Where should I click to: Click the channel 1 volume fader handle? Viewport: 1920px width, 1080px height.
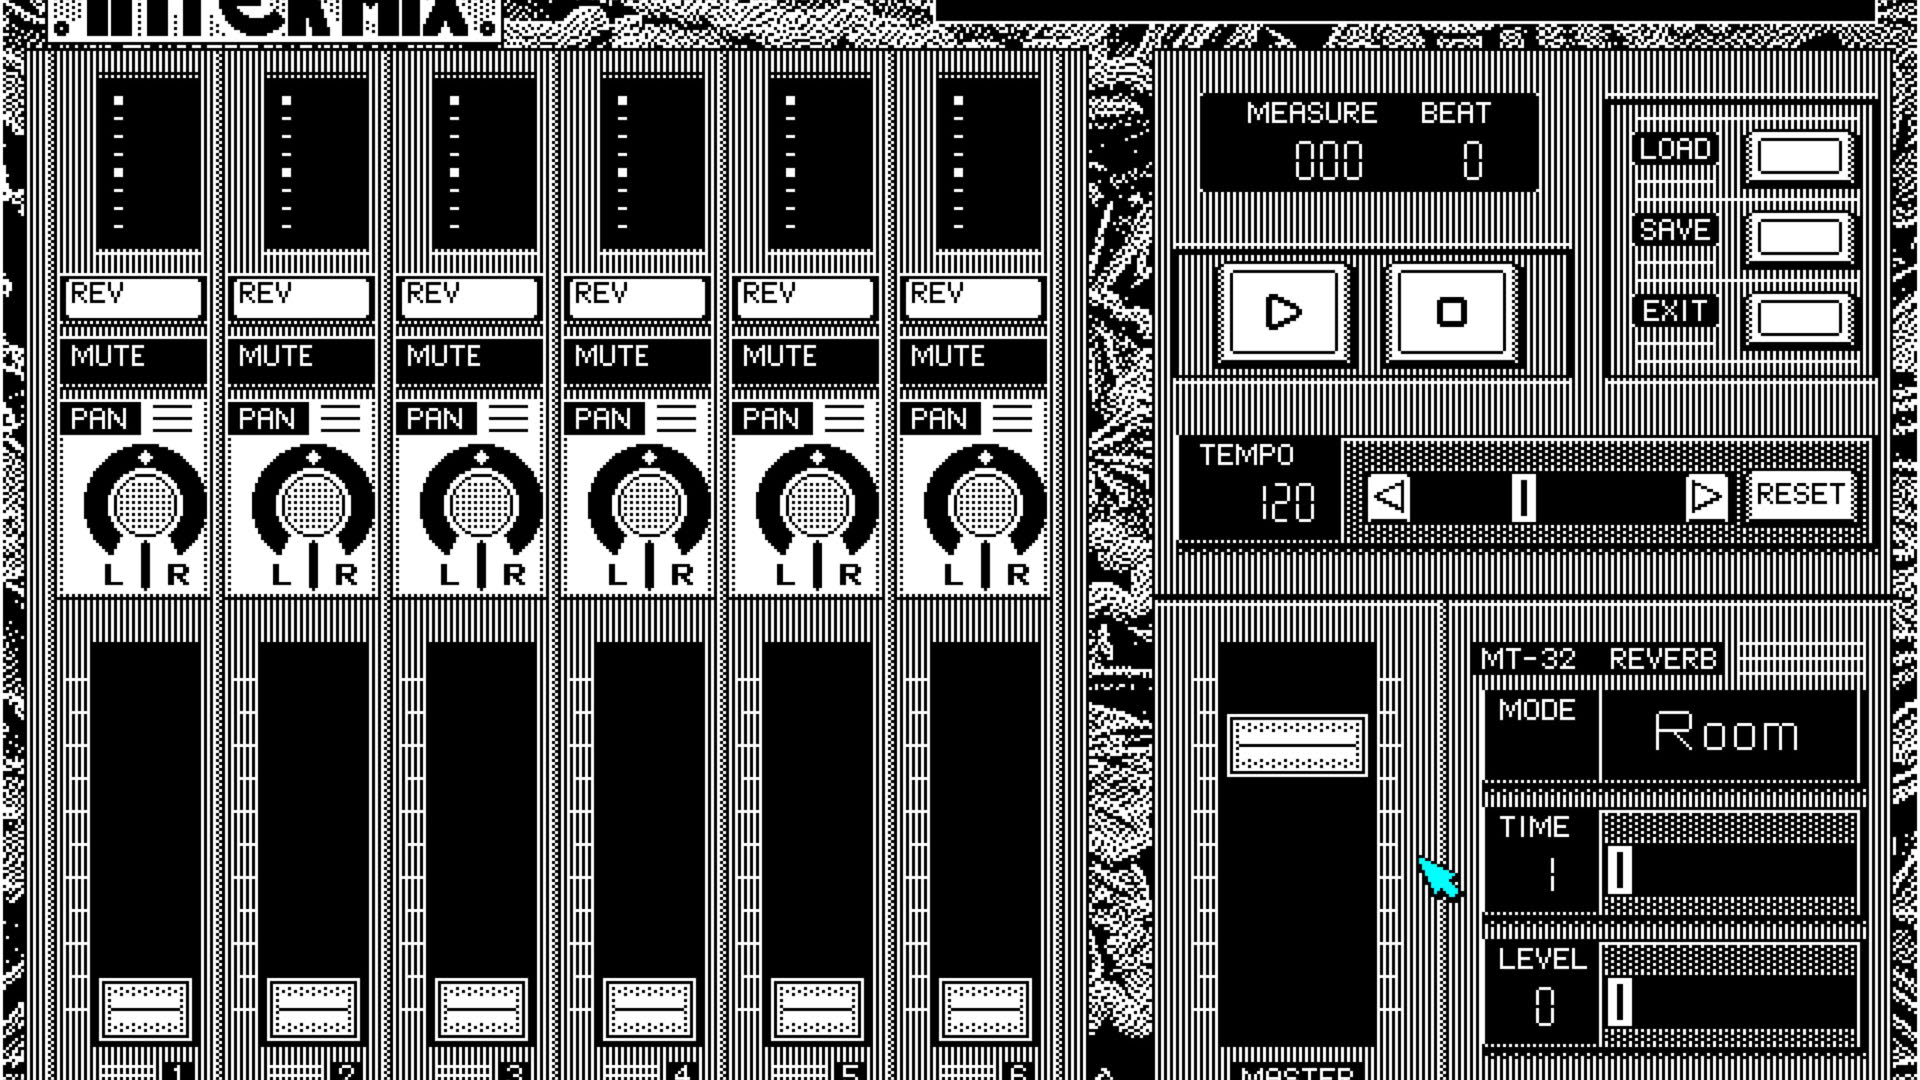click(146, 1010)
